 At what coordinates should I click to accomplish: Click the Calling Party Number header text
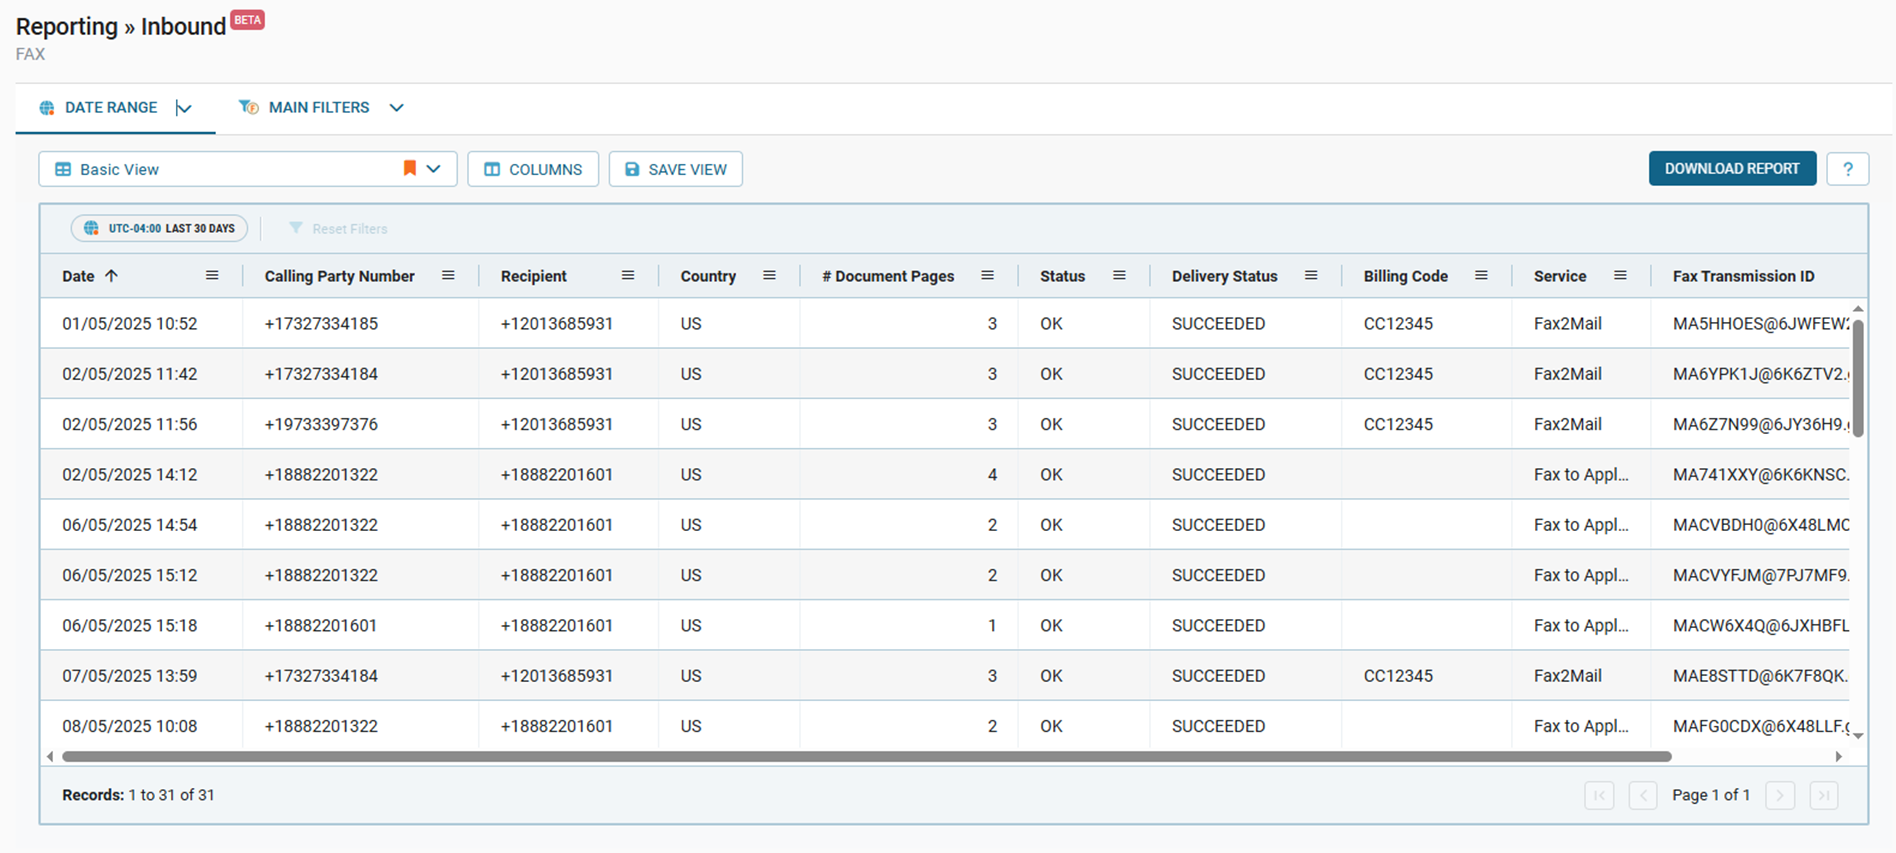pos(339,276)
